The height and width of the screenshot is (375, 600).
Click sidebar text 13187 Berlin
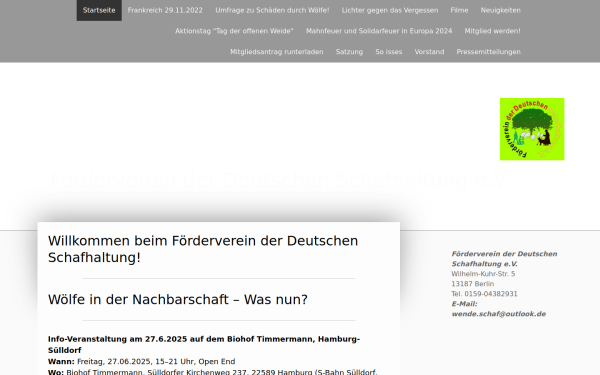tap(473, 284)
